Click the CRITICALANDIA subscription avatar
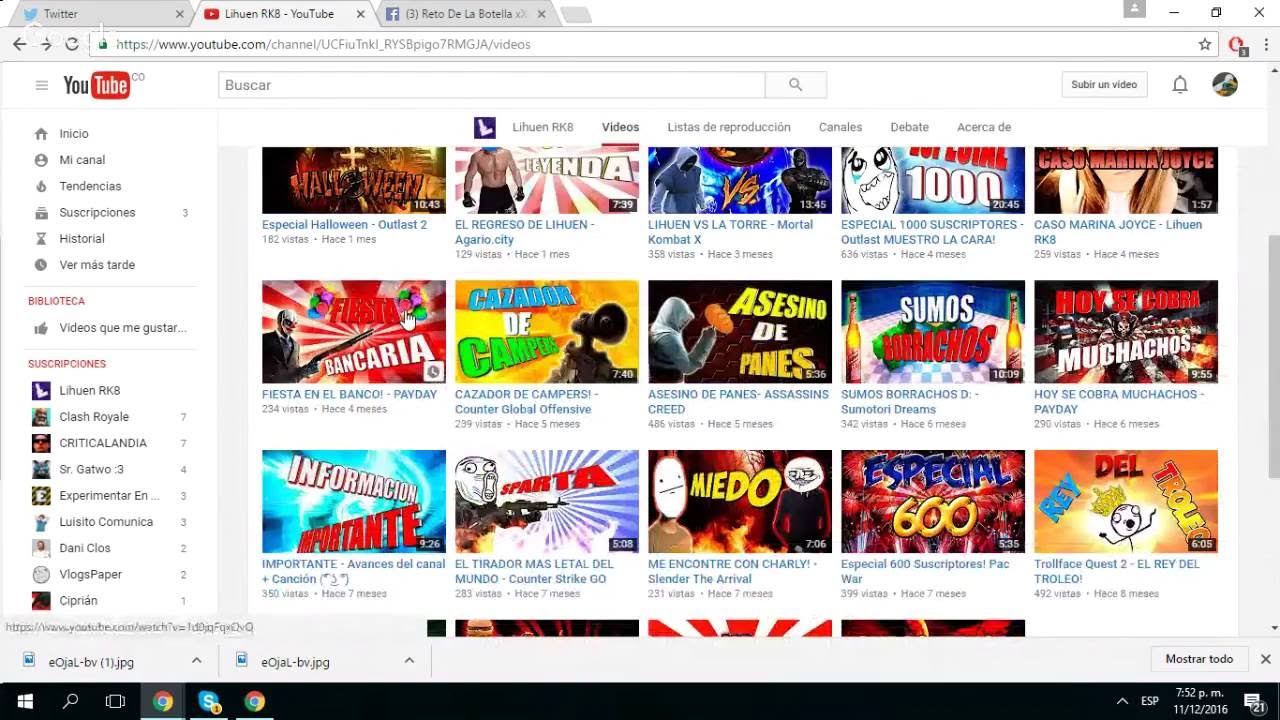Screen dimensions: 1280x720 pyautogui.click(x=41, y=443)
